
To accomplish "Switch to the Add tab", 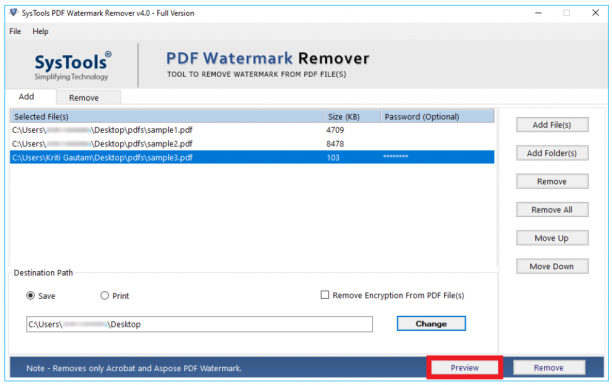I will pos(27,96).
